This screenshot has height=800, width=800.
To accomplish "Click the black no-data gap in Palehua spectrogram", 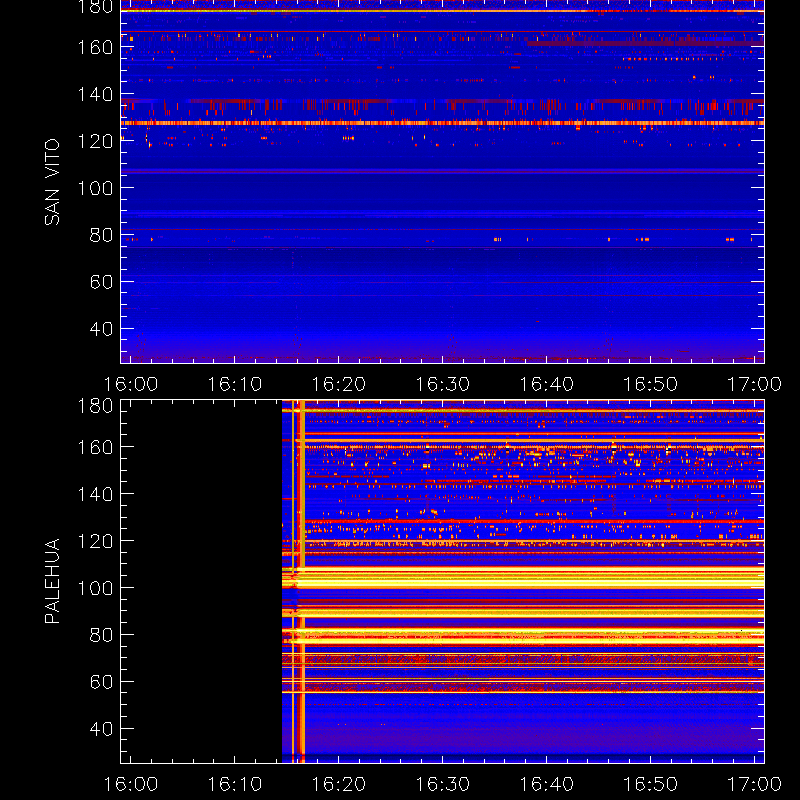I will [x=202, y=581].
